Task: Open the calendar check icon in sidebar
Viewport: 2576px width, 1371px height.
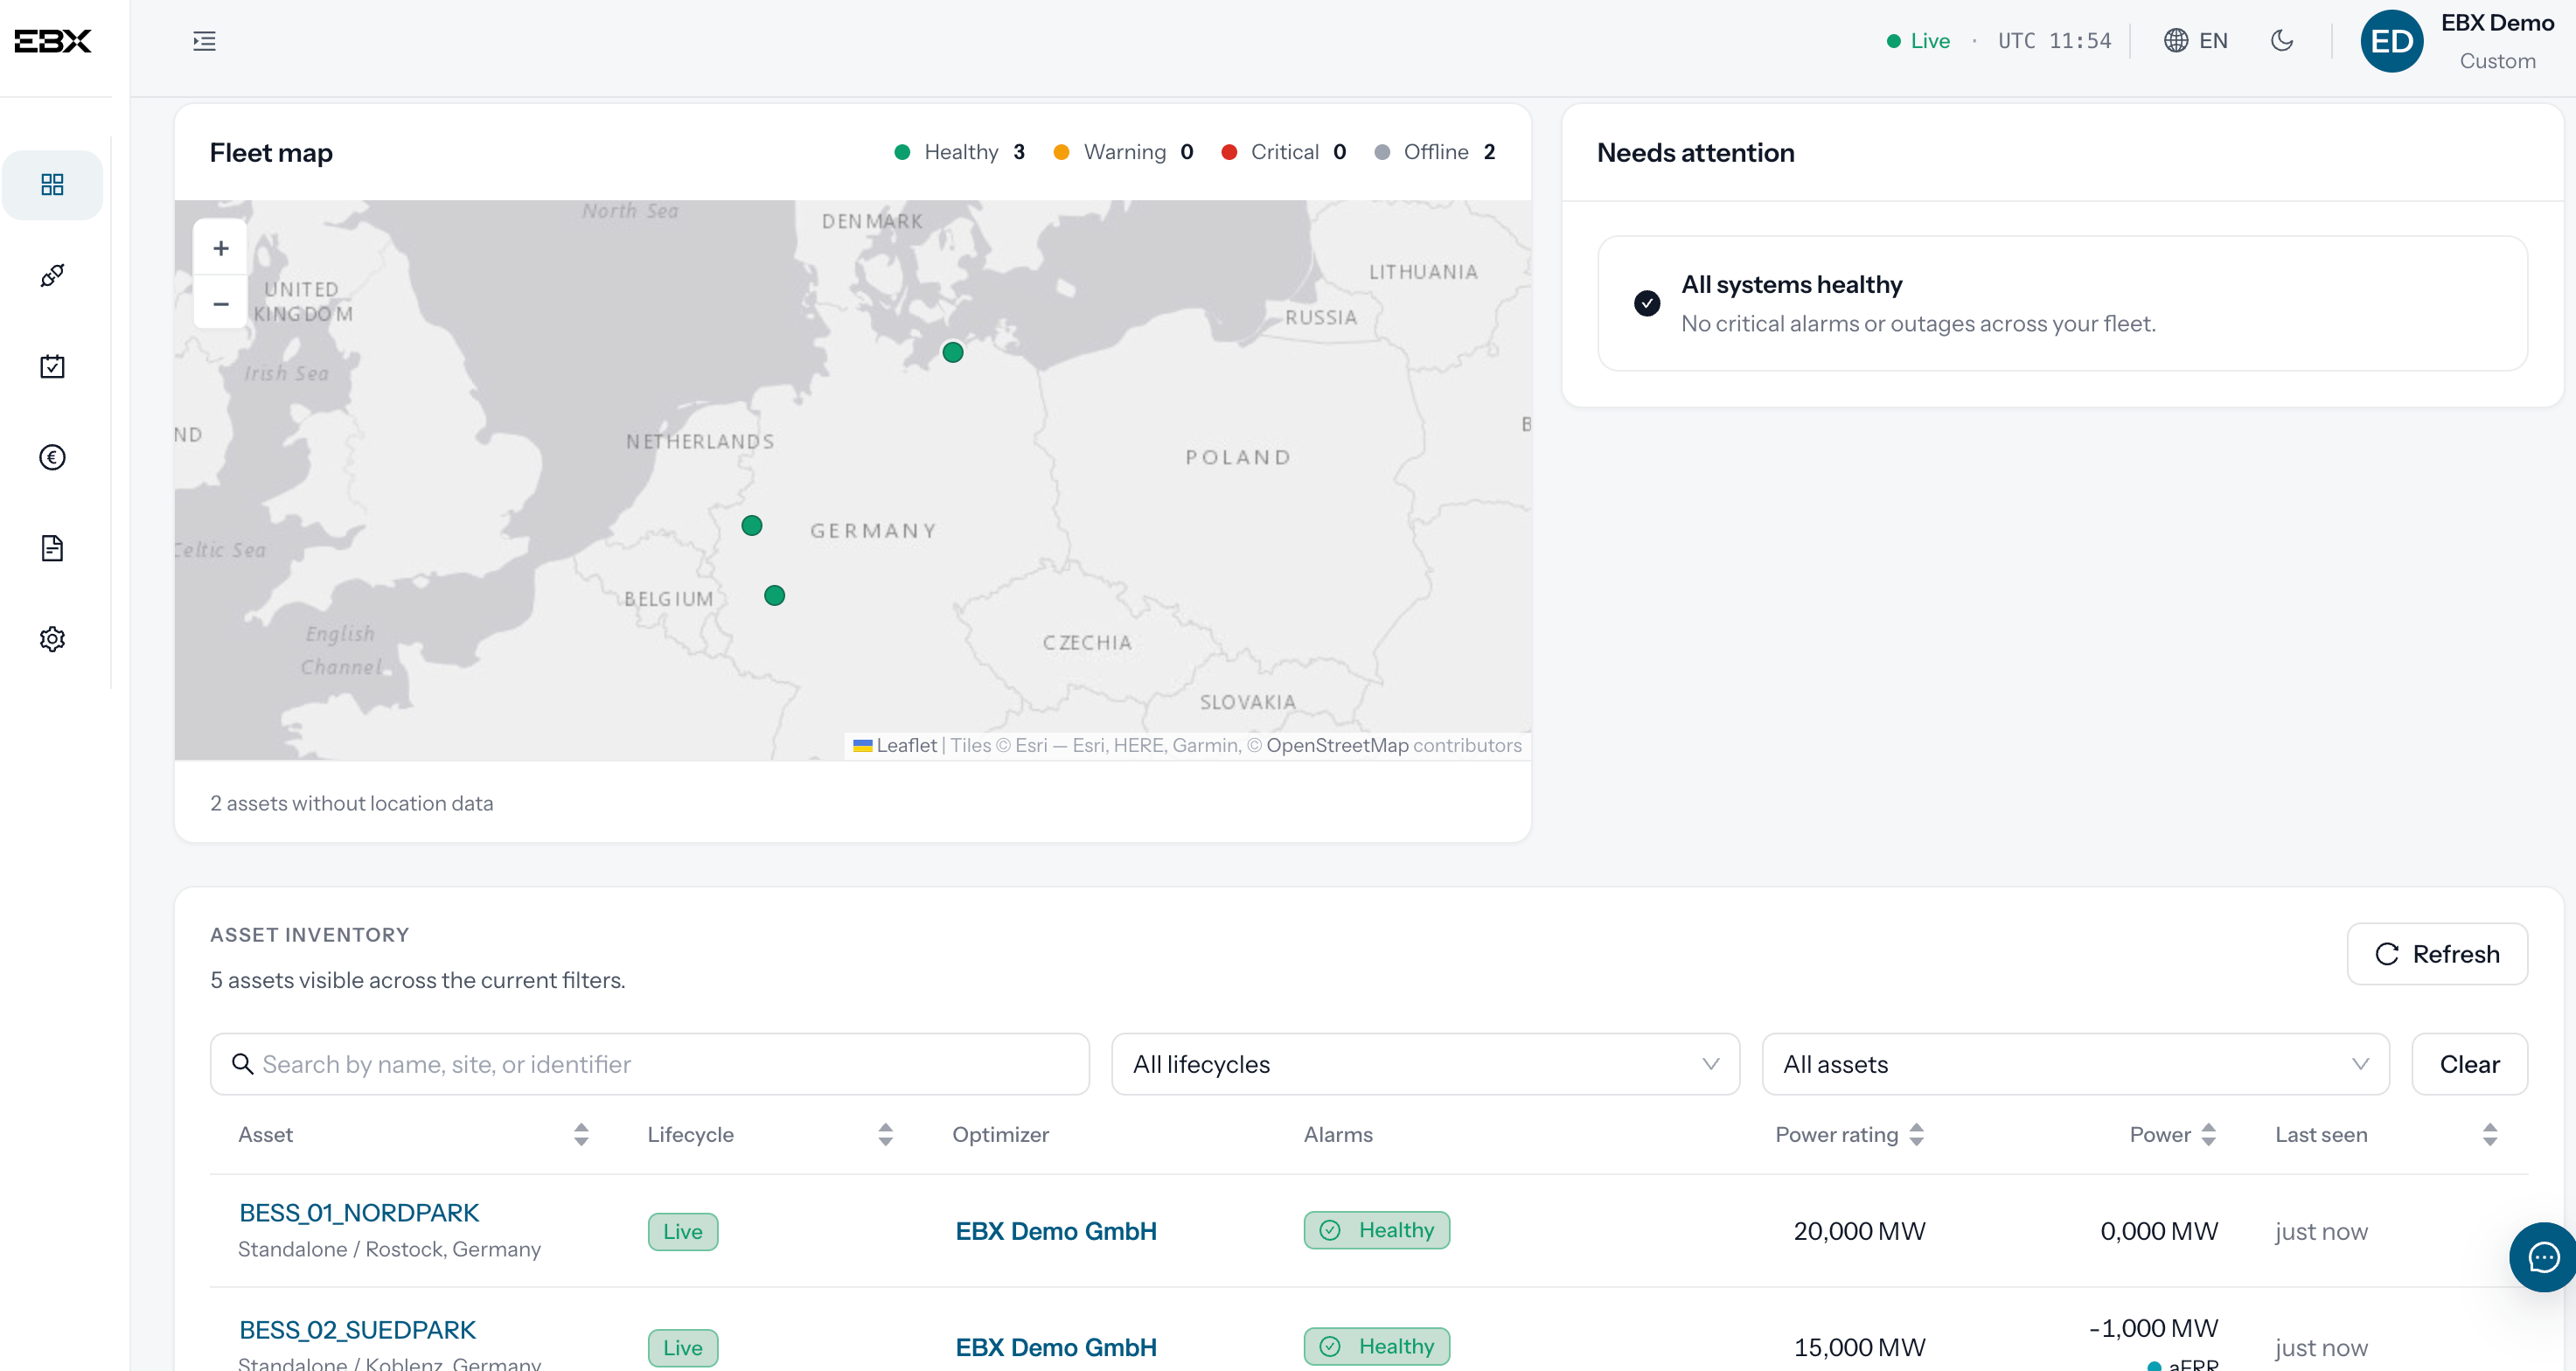Action: 52,366
